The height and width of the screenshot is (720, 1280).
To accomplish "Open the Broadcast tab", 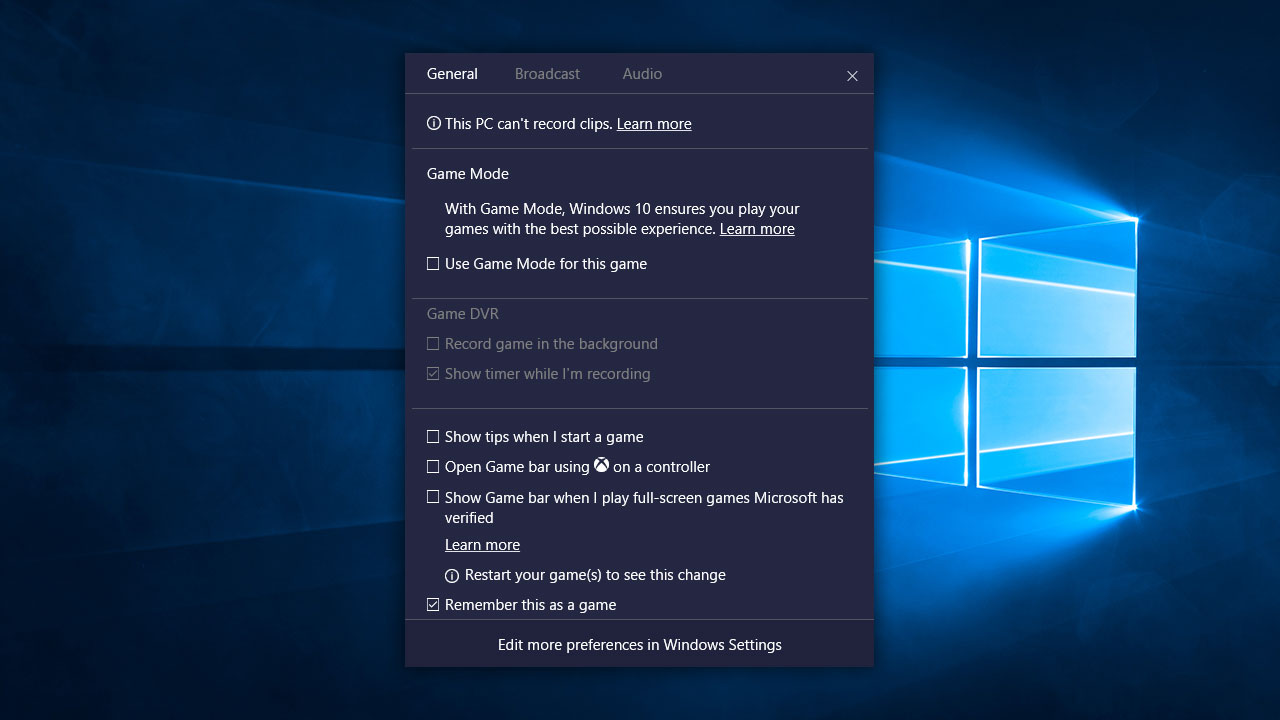I will 547,74.
